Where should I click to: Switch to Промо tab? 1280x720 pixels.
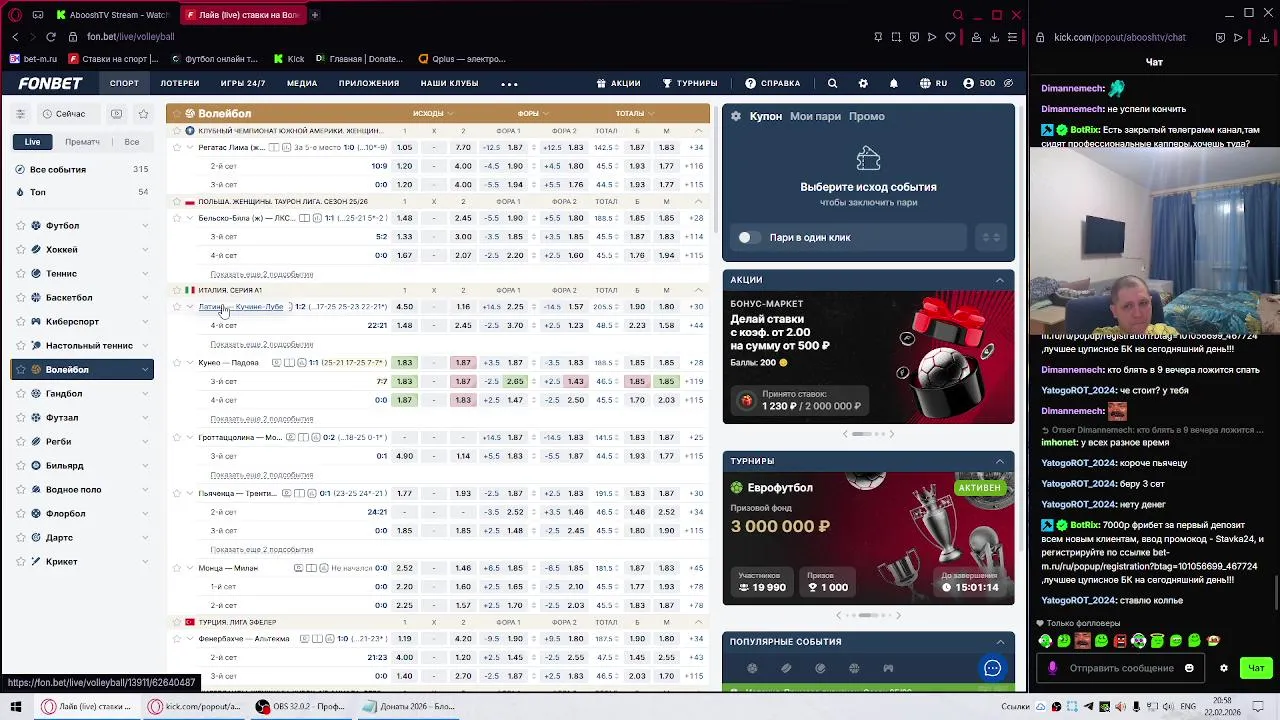(866, 116)
